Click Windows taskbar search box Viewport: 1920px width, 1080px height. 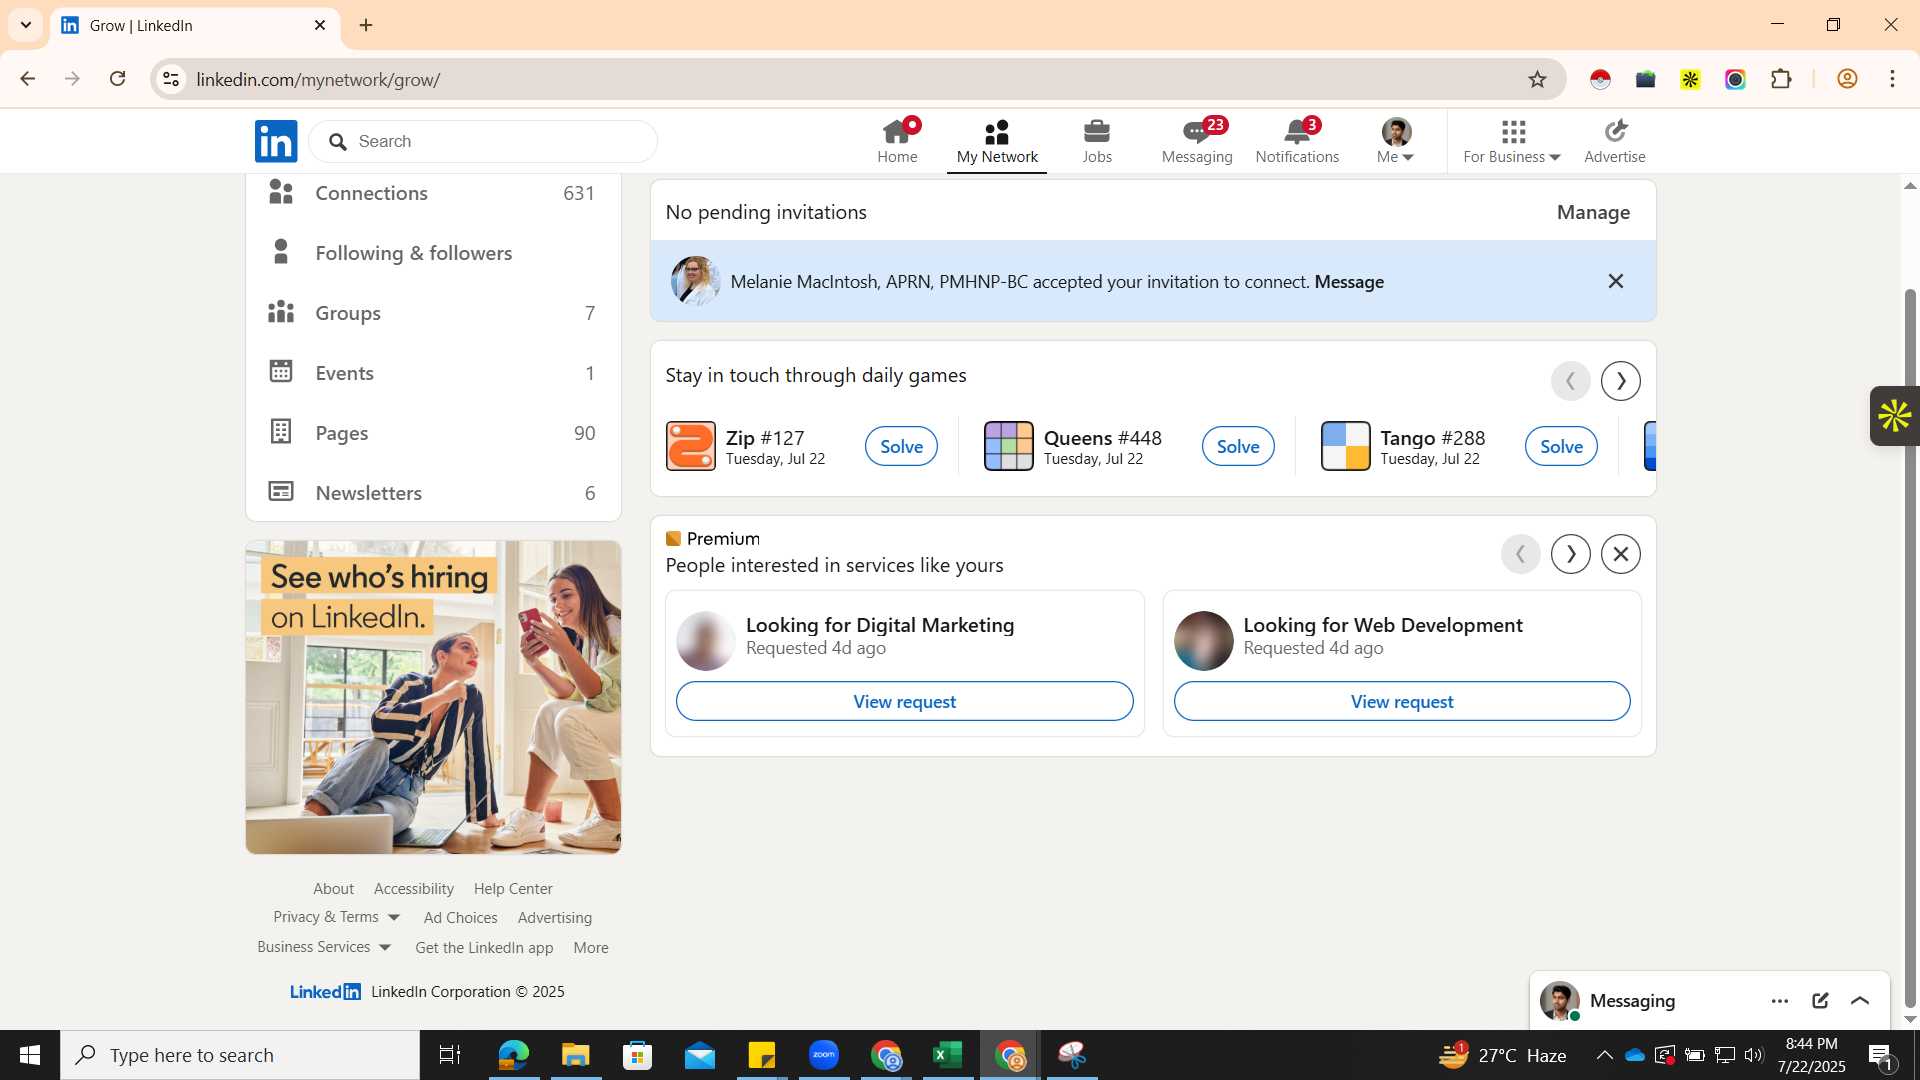click(x=240, y=1055)
